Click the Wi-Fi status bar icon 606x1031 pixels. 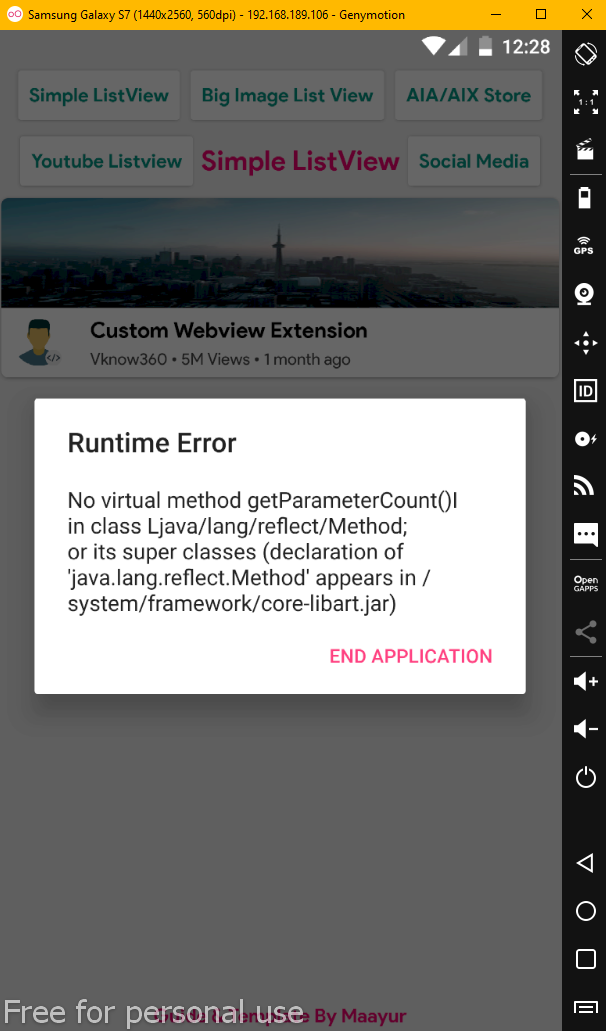434,46
